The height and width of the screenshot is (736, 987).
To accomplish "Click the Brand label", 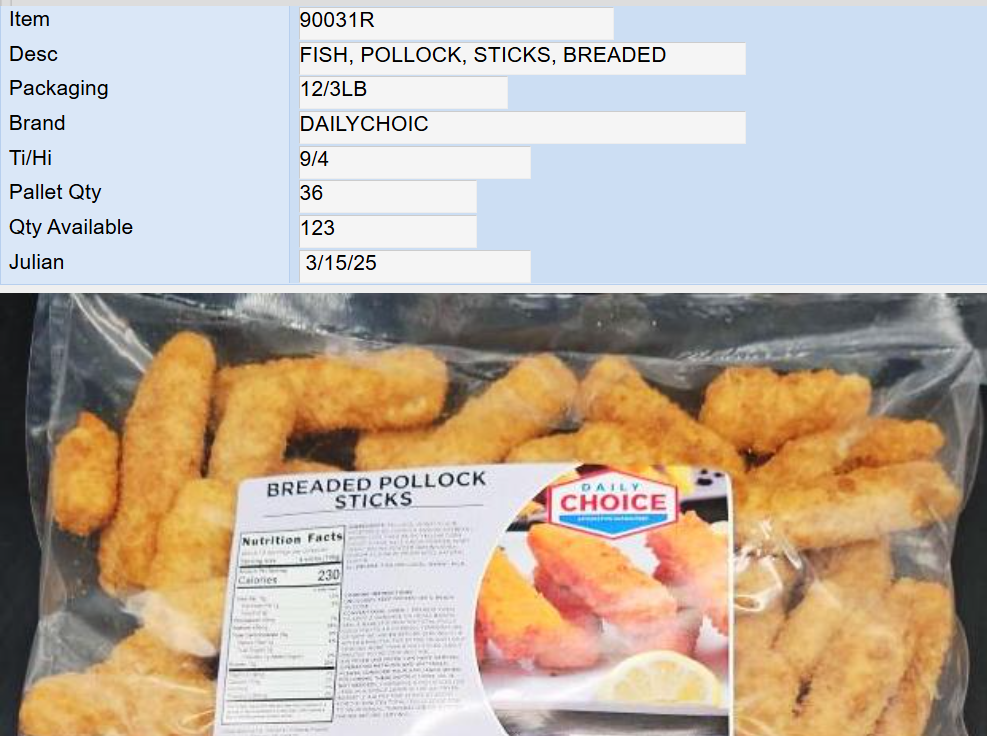I will point(37,123).
